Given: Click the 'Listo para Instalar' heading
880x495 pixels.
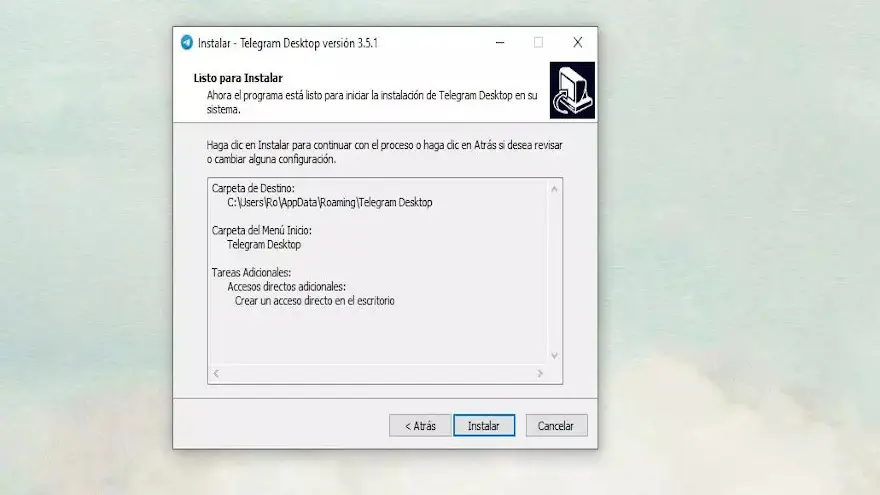Looking at the screenshot, I should coord(238,78).
